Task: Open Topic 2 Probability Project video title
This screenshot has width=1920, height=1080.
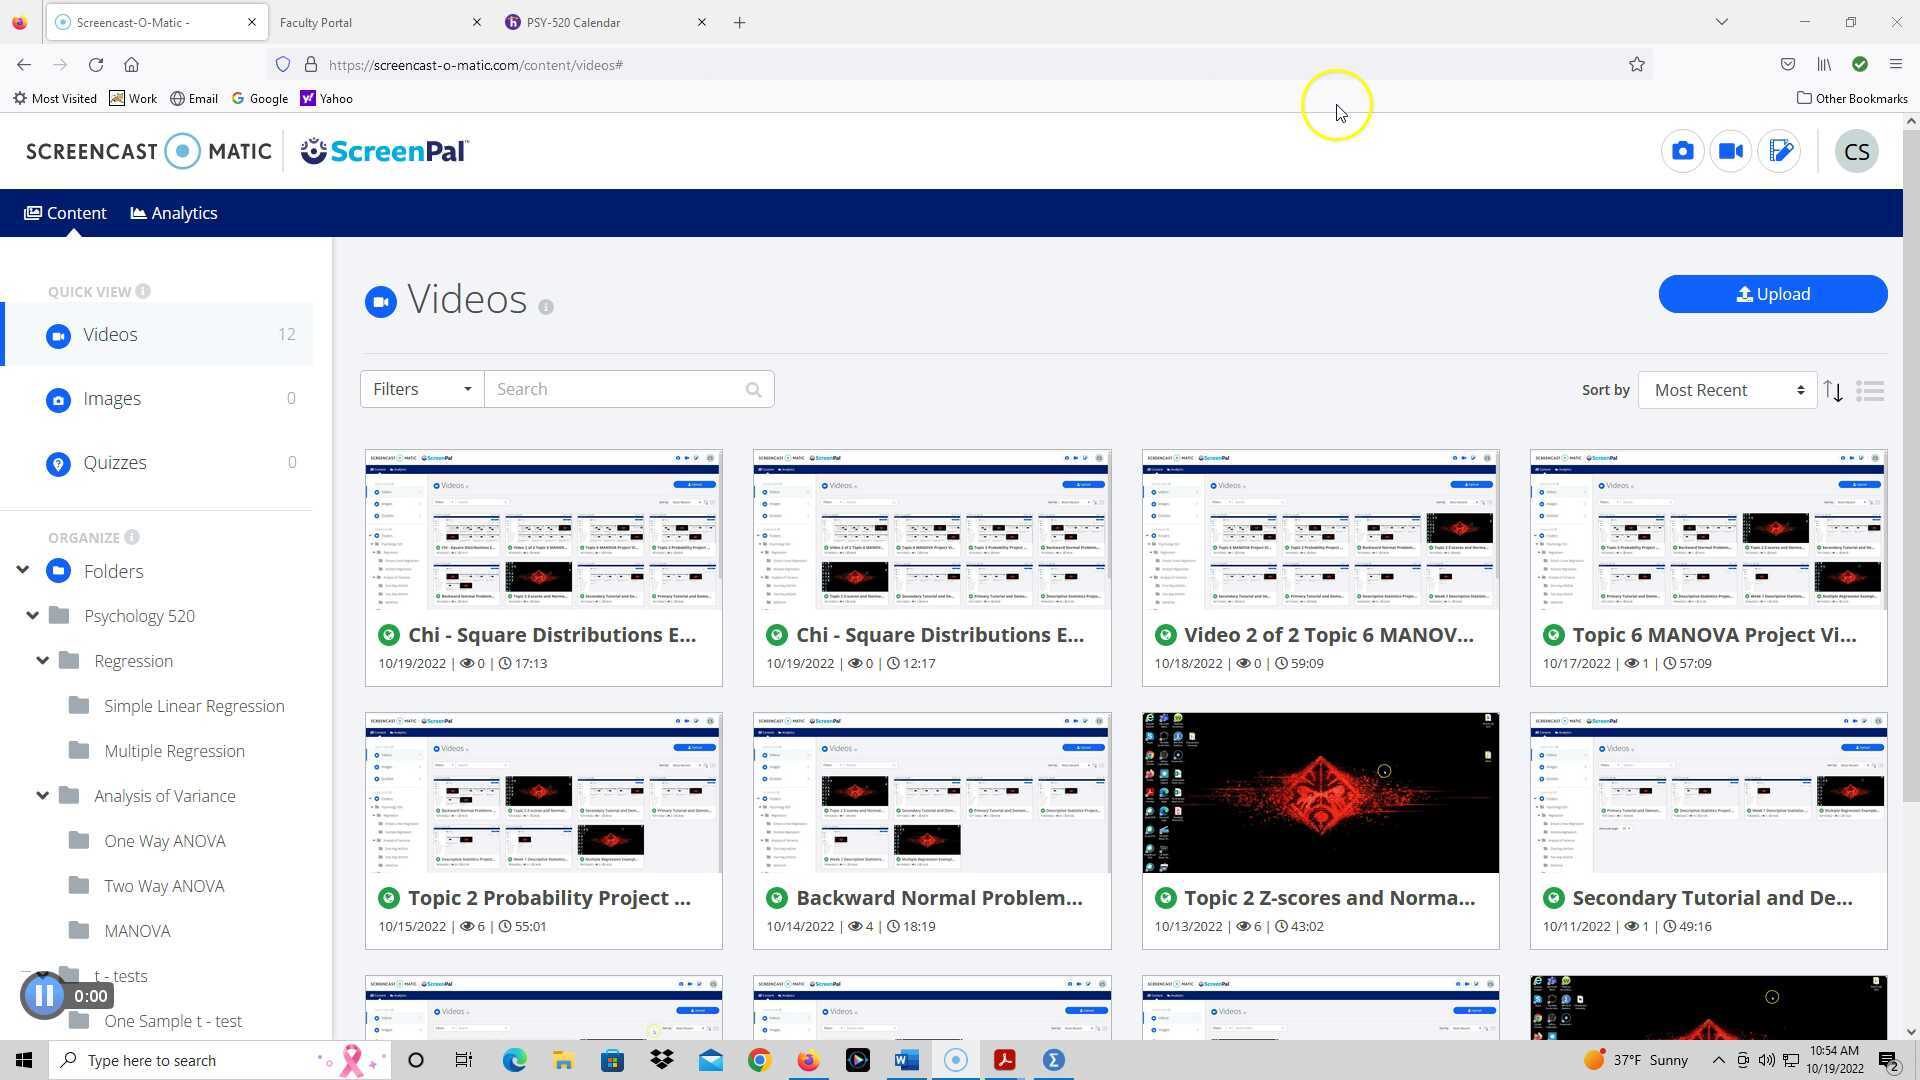Action: (549, 898)
